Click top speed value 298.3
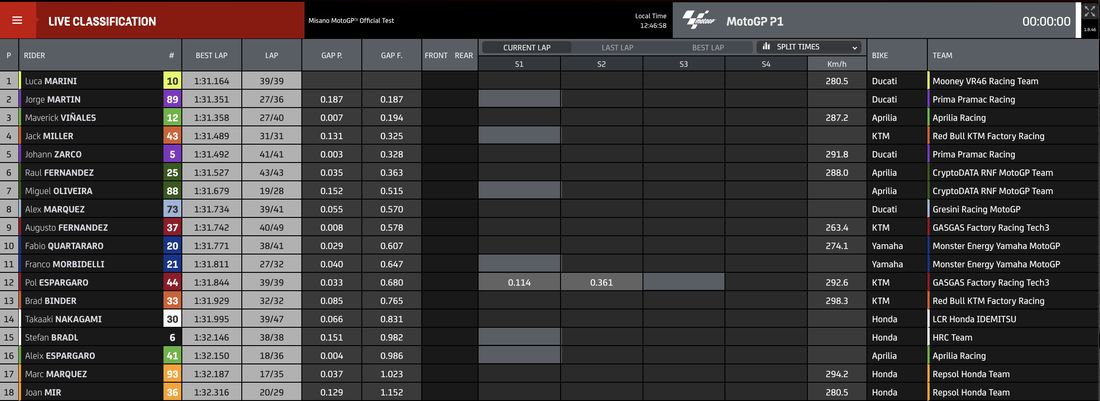Screen dimensions: 1100x401 click(836, 301)
